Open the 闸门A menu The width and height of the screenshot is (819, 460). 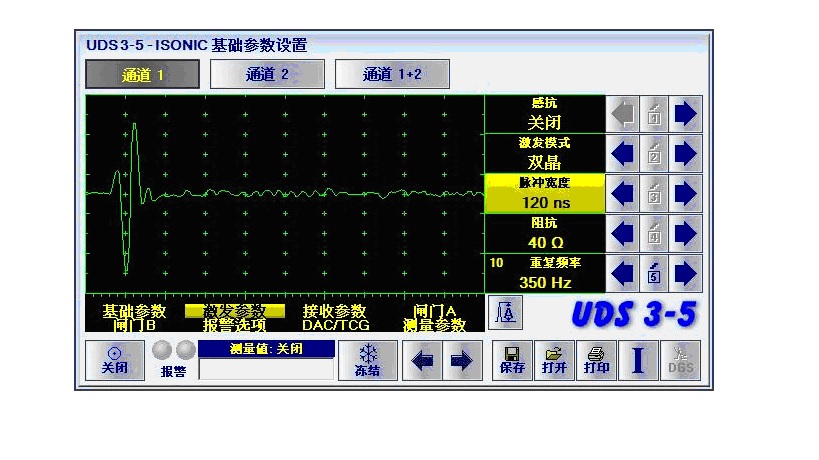click(x=435, y=311)
